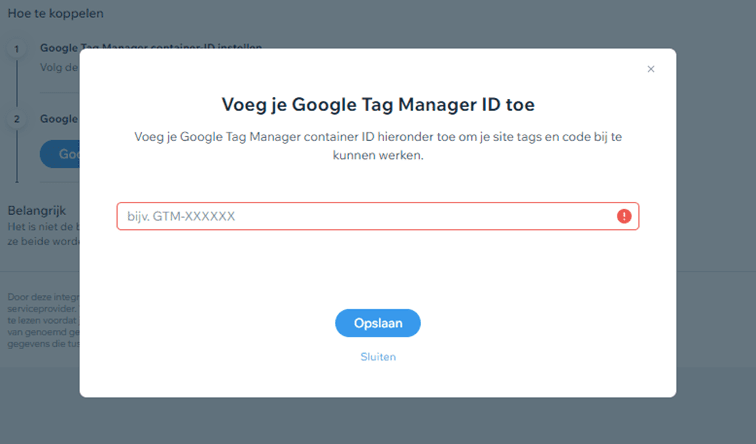The image size is (756, 444).
Task: Click the 'bijv. GTM-XXXXXX' placeholder text
Action: pyautogui.click(x=181, y=216)
